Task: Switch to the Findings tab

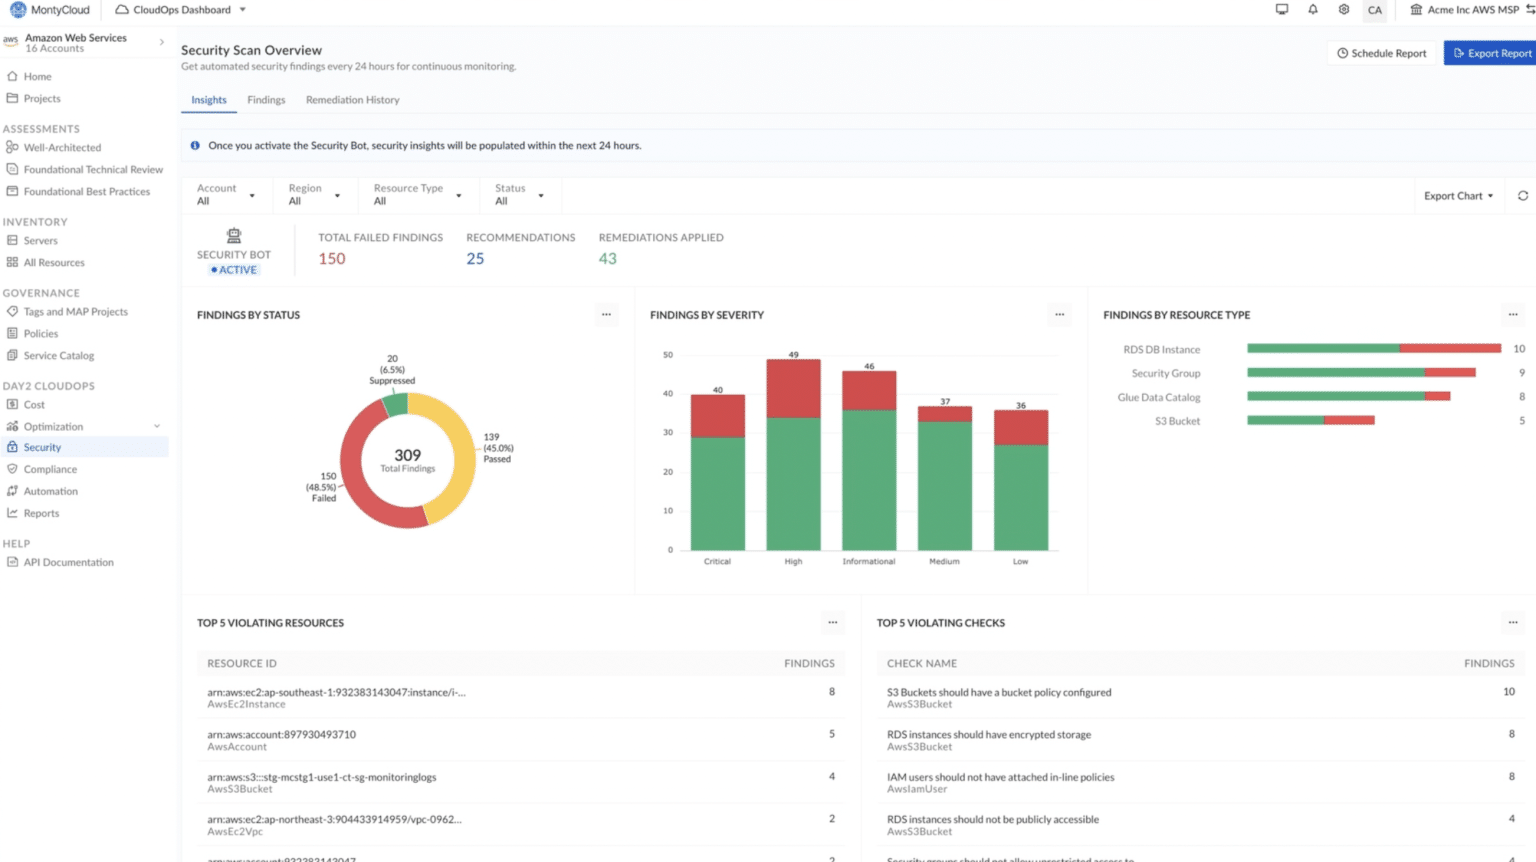Action: 266,100
